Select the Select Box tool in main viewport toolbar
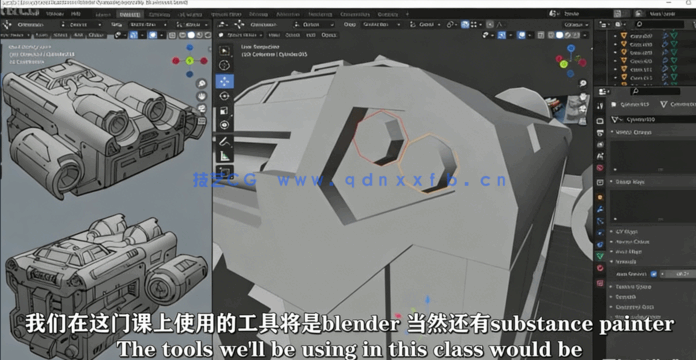Viewport: 696px width, 360px height. coord(225,51)
